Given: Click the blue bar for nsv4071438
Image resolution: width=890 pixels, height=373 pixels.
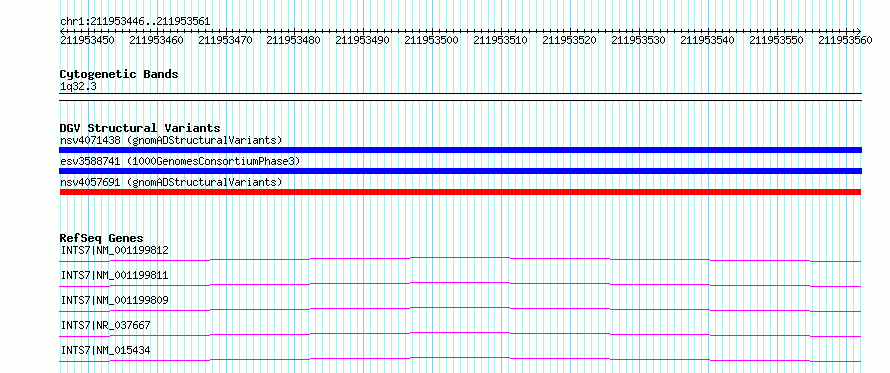Looking at the screenshot, I should coord(460,150).
